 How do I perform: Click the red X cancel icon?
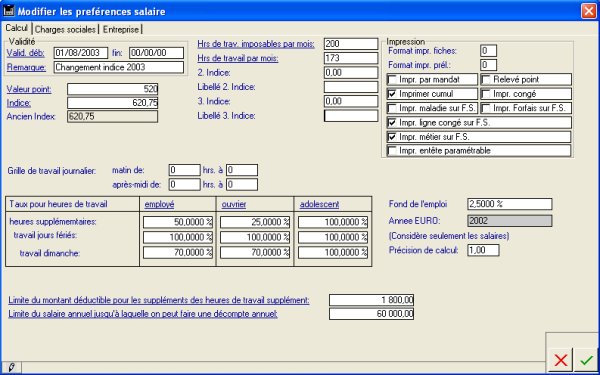[x=561, y=360]
